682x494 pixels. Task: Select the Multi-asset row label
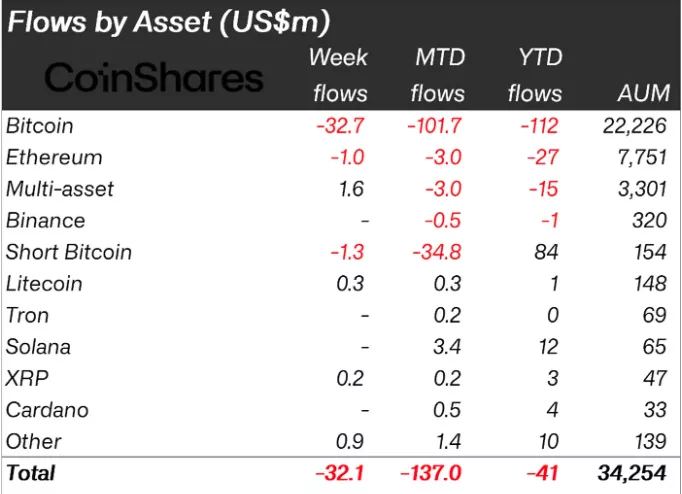60,189
